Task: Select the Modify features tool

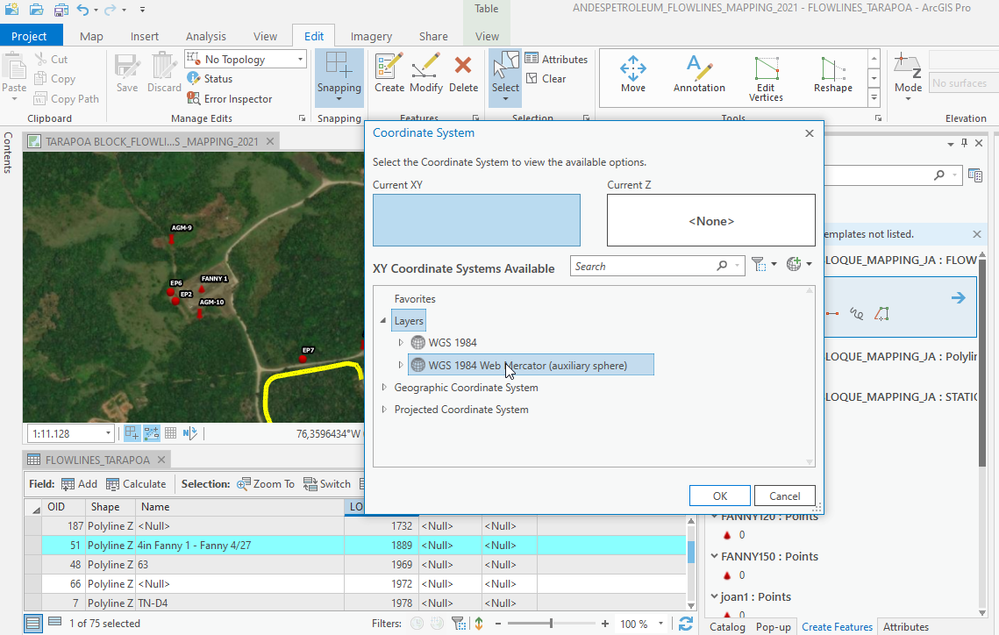Action: (426, 72)
